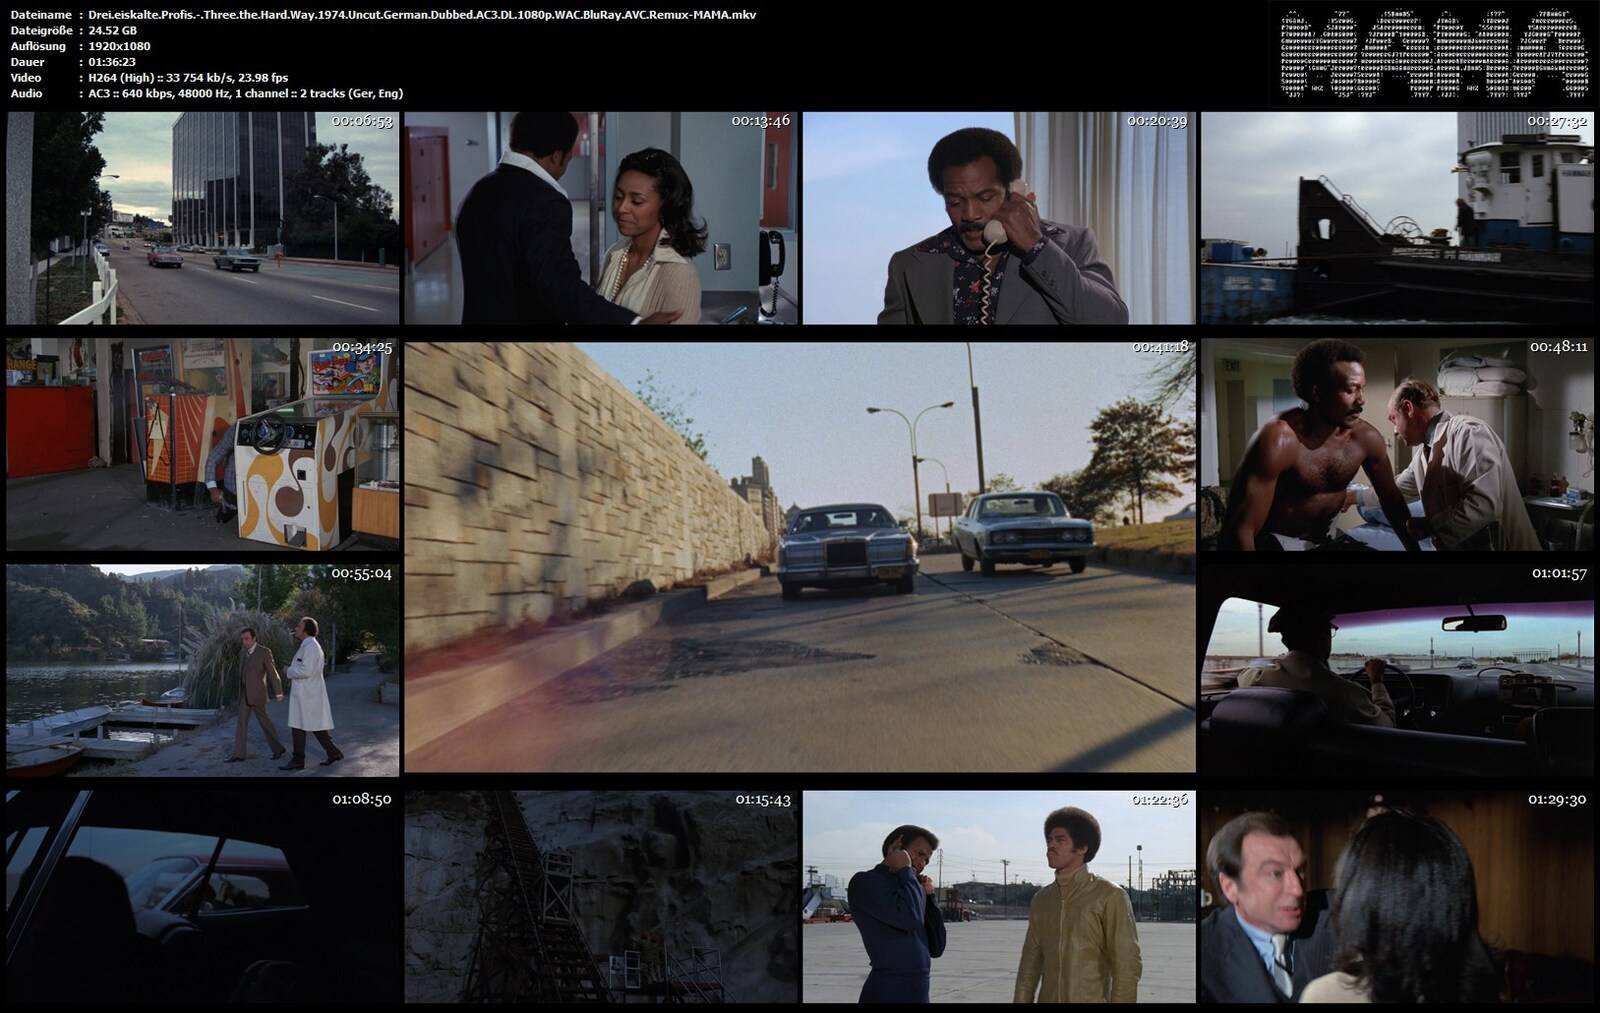Open the arcade machine frame at 00:34:25
The width and height of the screenshot is (1600, 1013).
click(203, 444)
